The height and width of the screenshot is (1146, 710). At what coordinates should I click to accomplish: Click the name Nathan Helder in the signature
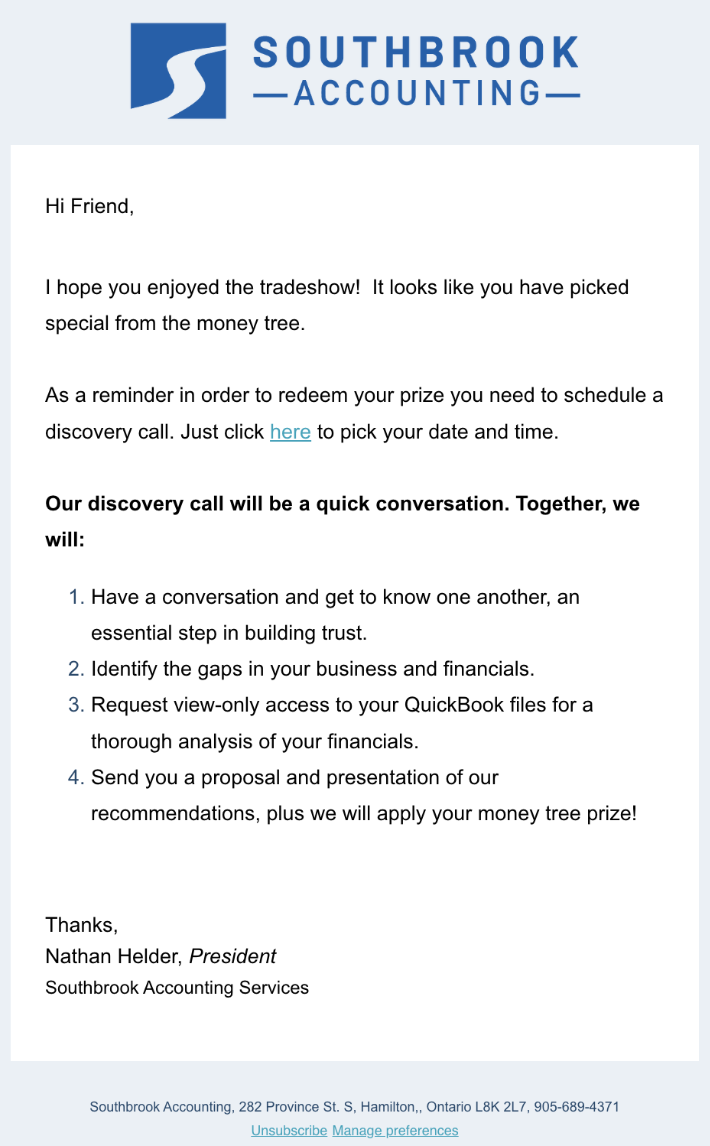point(110,957)
